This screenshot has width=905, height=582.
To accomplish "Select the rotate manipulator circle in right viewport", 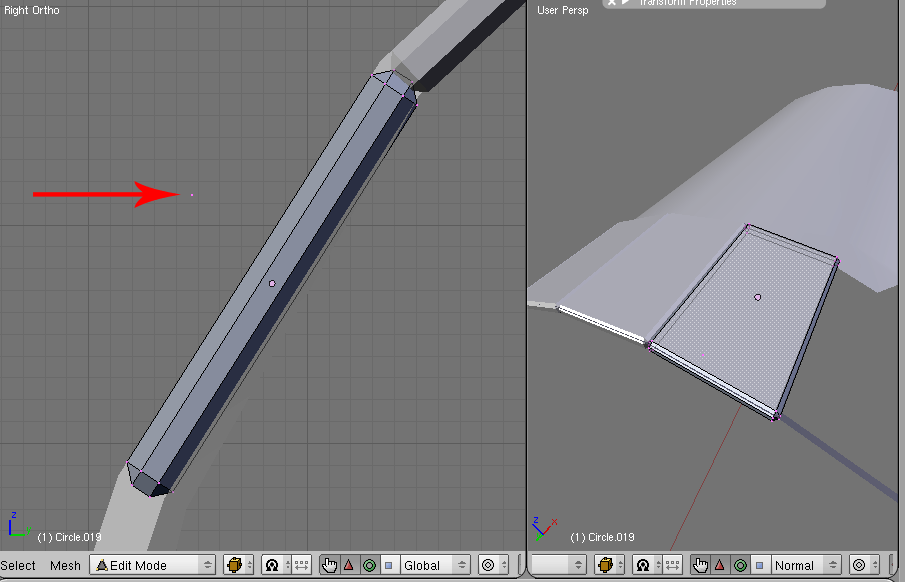I will click(739, 565).
